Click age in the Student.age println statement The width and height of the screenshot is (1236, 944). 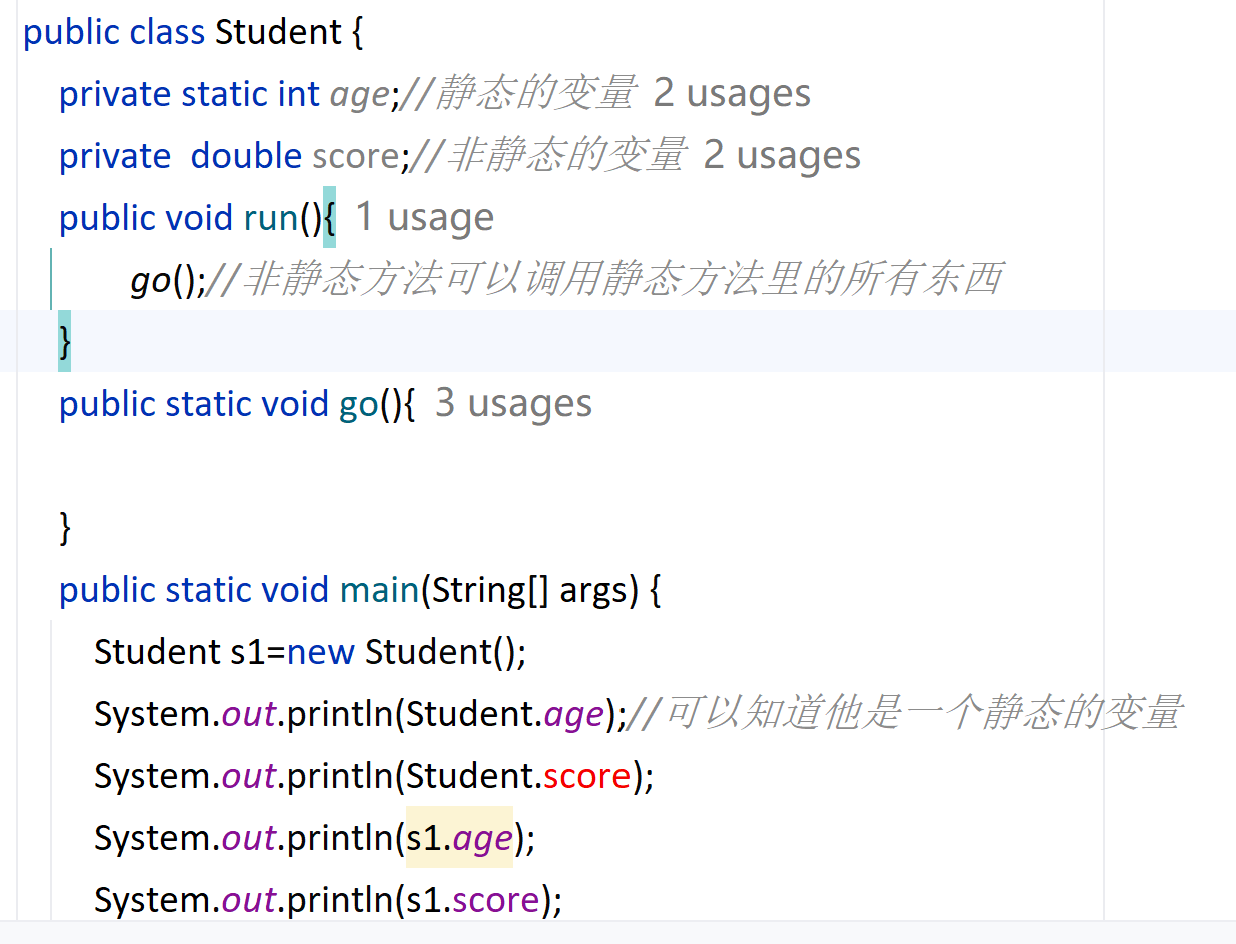coord(574,714)
